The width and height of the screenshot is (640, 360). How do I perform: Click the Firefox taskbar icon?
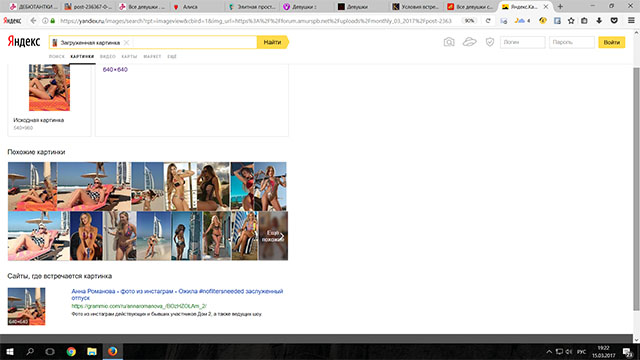pos(113,351)
